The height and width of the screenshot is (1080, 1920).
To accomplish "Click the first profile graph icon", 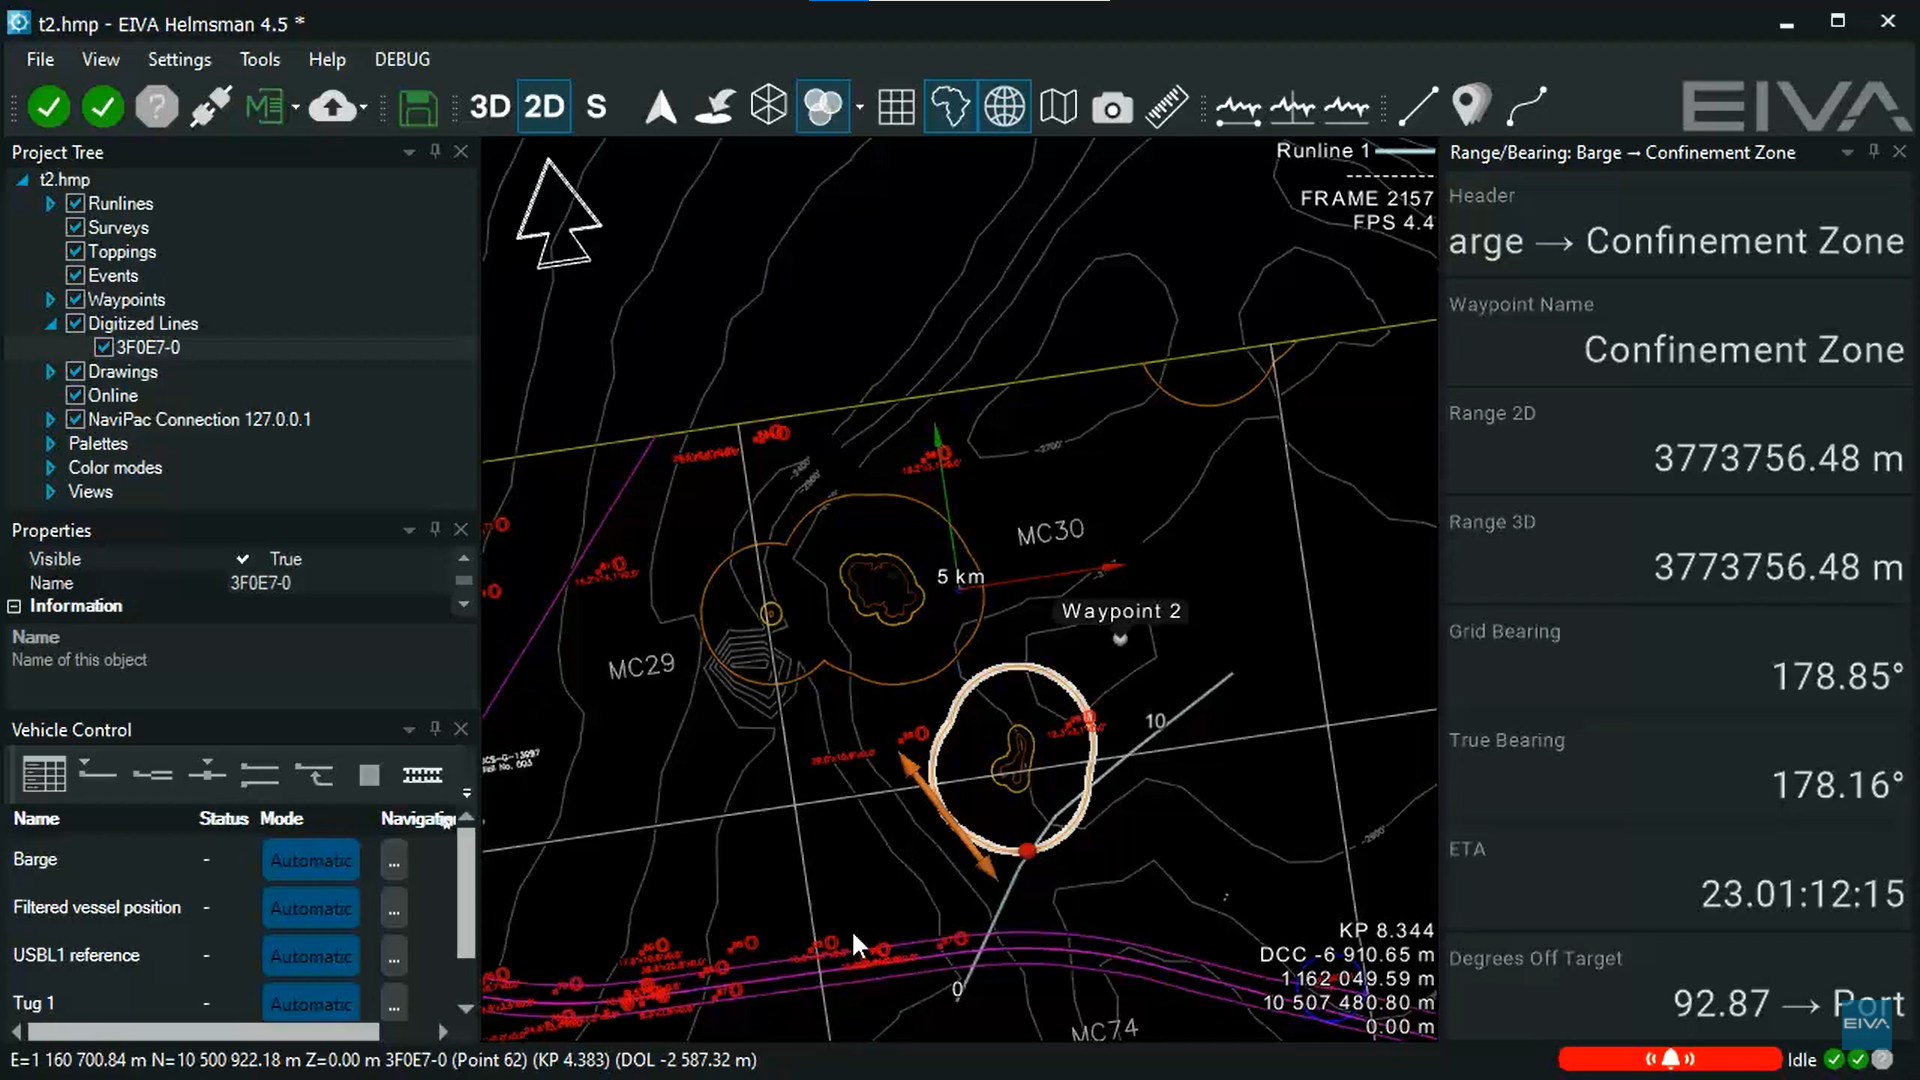I will pyautogui.click(x=1238, y=106).
